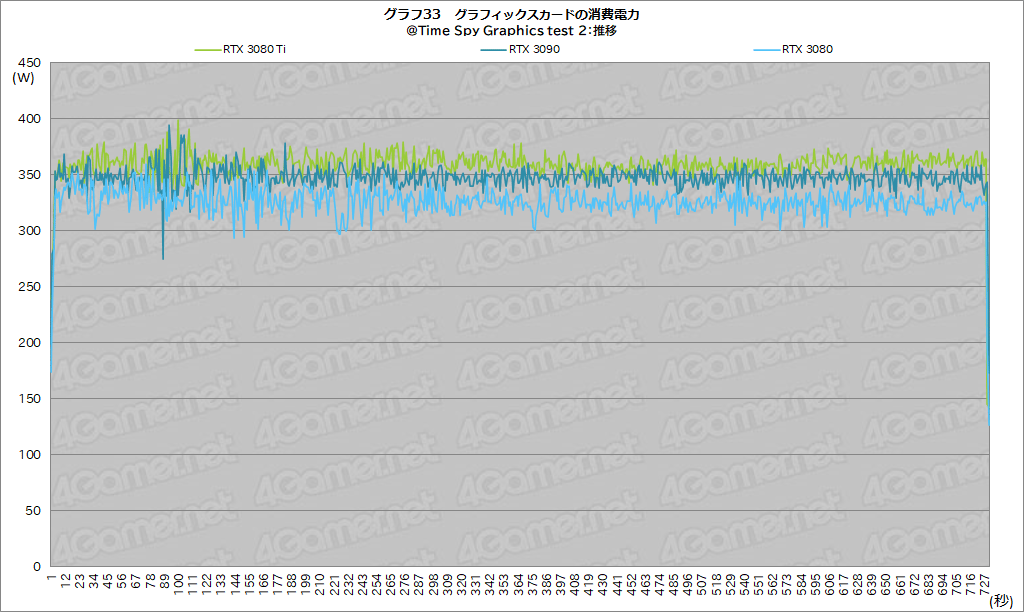Click the 250 y-axis label
Screen dimensions: 1024x612
click(x=29, y=287)
